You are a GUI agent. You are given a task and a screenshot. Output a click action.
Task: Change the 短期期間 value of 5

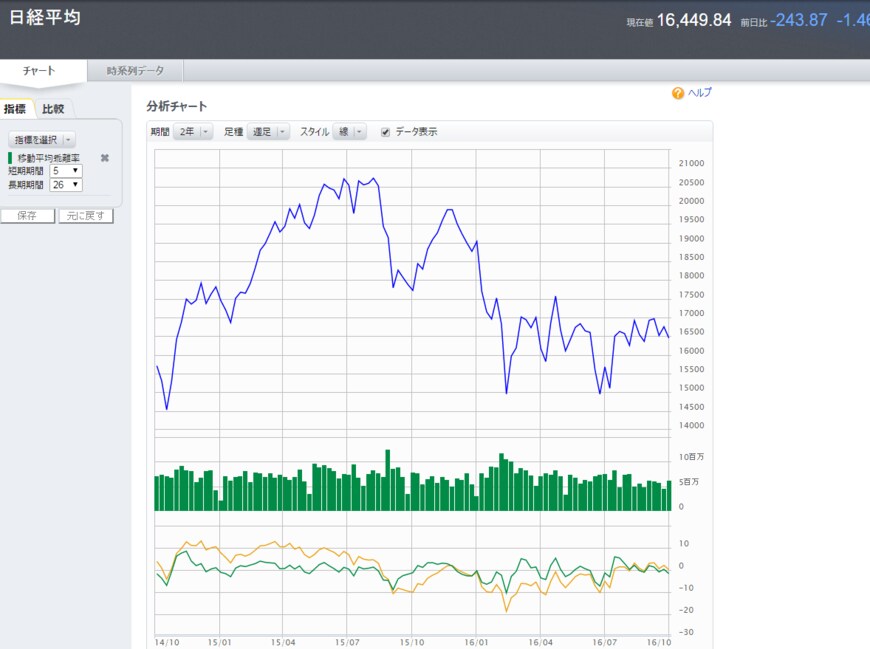66,171
